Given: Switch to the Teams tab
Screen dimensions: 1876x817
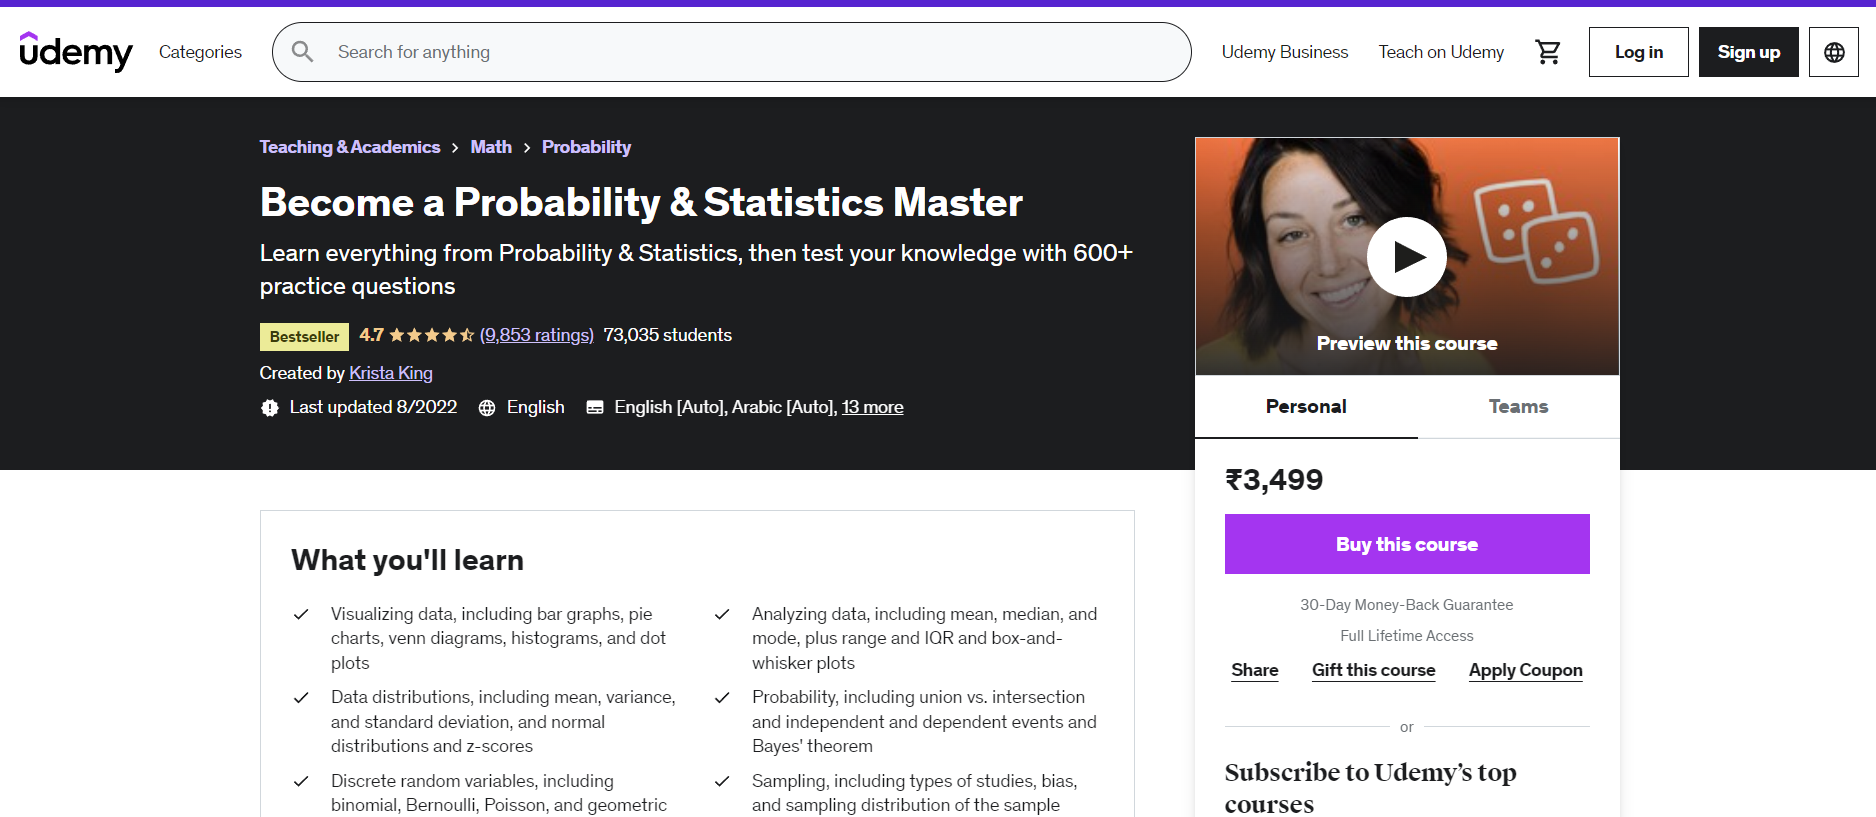Looking at the screenshot, I should pyautogui.click(x=1518, y=407).
